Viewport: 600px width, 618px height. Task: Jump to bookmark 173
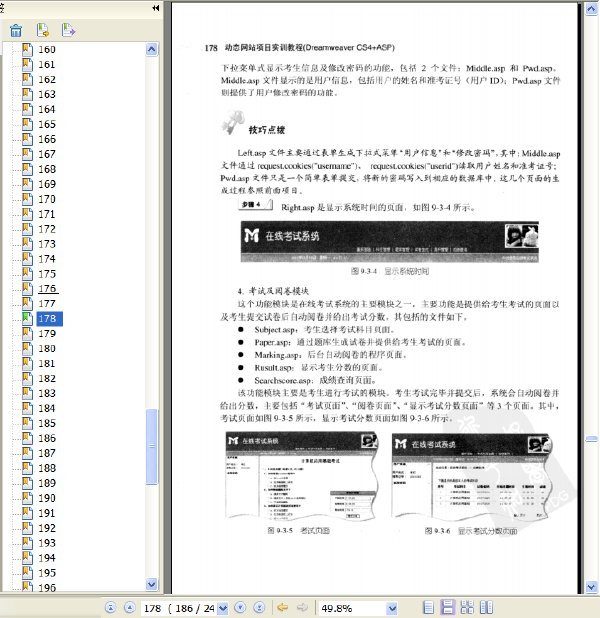click(x=47, y=244)
